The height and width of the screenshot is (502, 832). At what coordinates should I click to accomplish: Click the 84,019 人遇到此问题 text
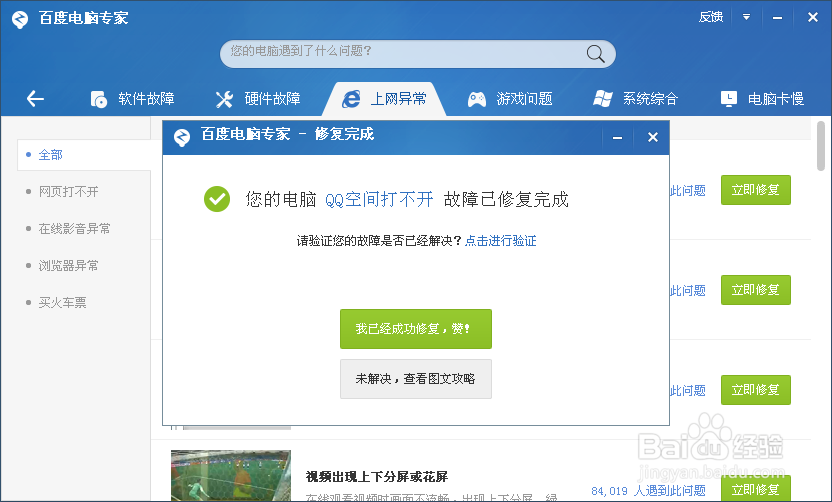coord(648,491)
